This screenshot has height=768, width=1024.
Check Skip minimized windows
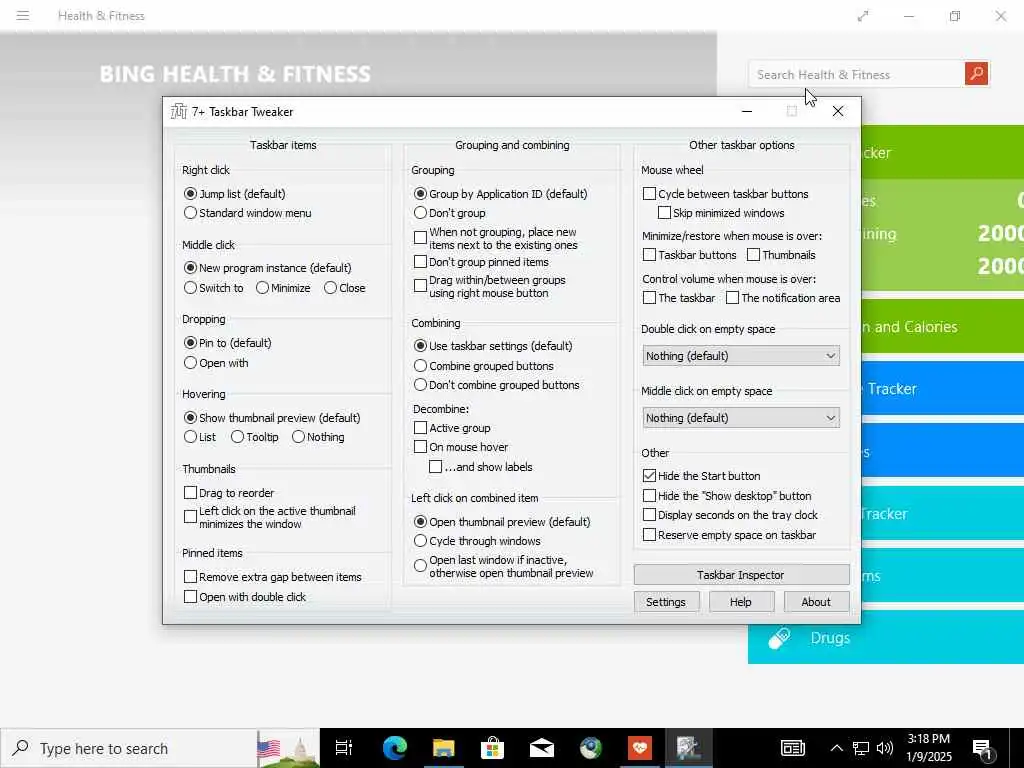pos(722,213)
